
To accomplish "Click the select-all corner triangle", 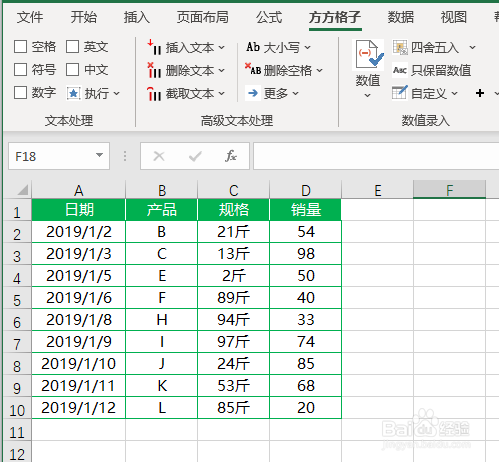I will pyautogui.click(x=23, y=190).
